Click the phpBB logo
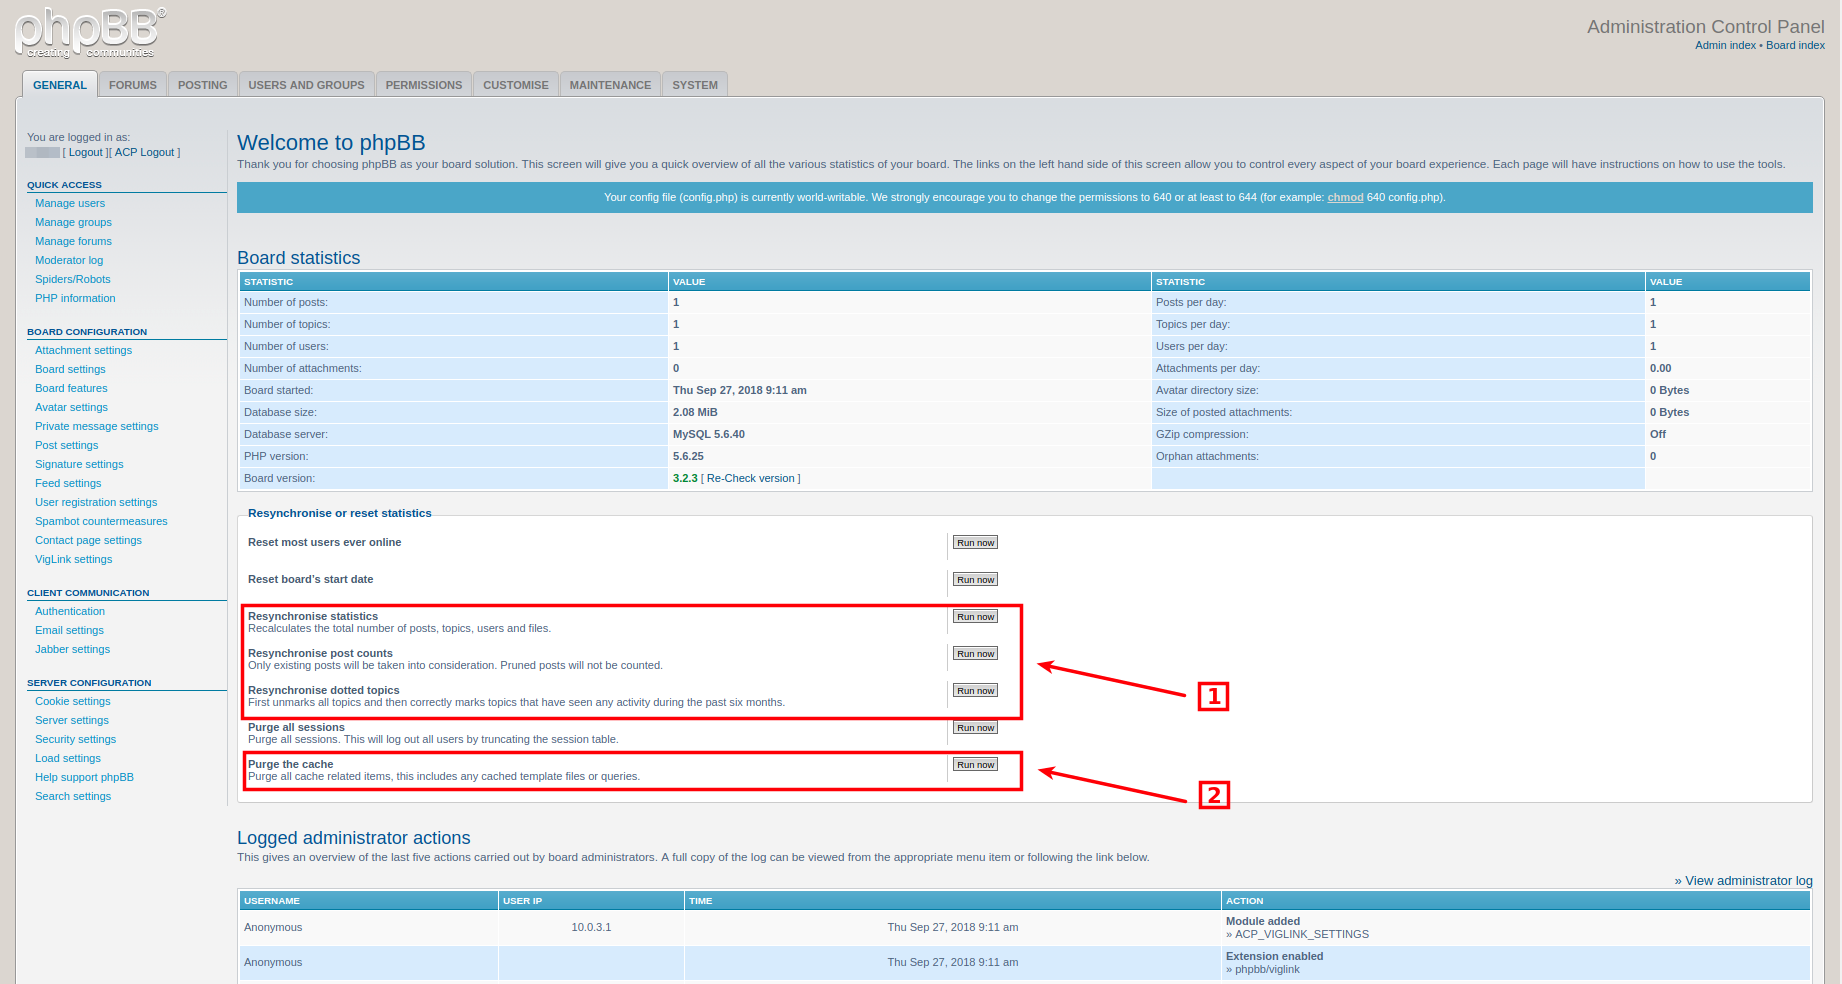 (x=90, y=32)
